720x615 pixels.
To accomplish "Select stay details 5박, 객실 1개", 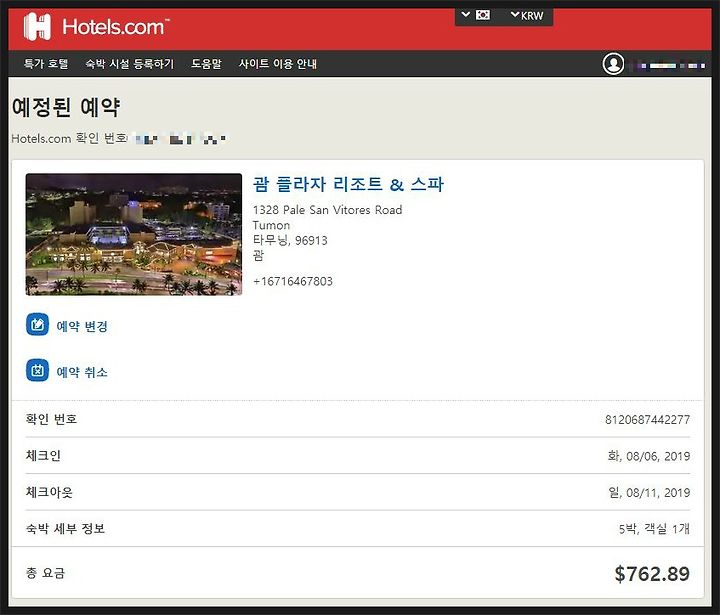I will tap(654, 529).
